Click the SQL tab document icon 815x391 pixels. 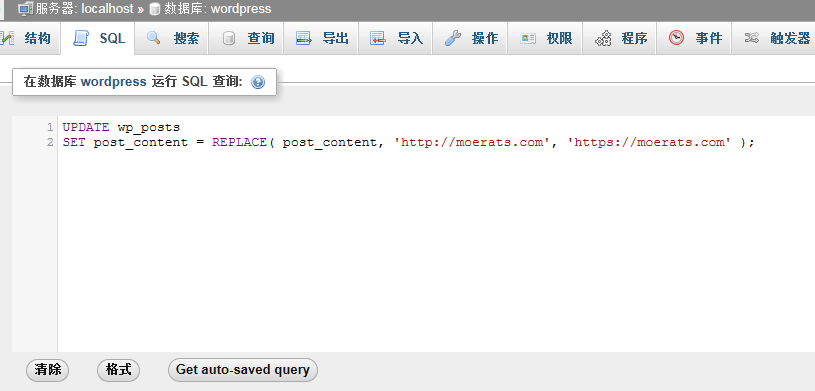(x=80, y=38)
